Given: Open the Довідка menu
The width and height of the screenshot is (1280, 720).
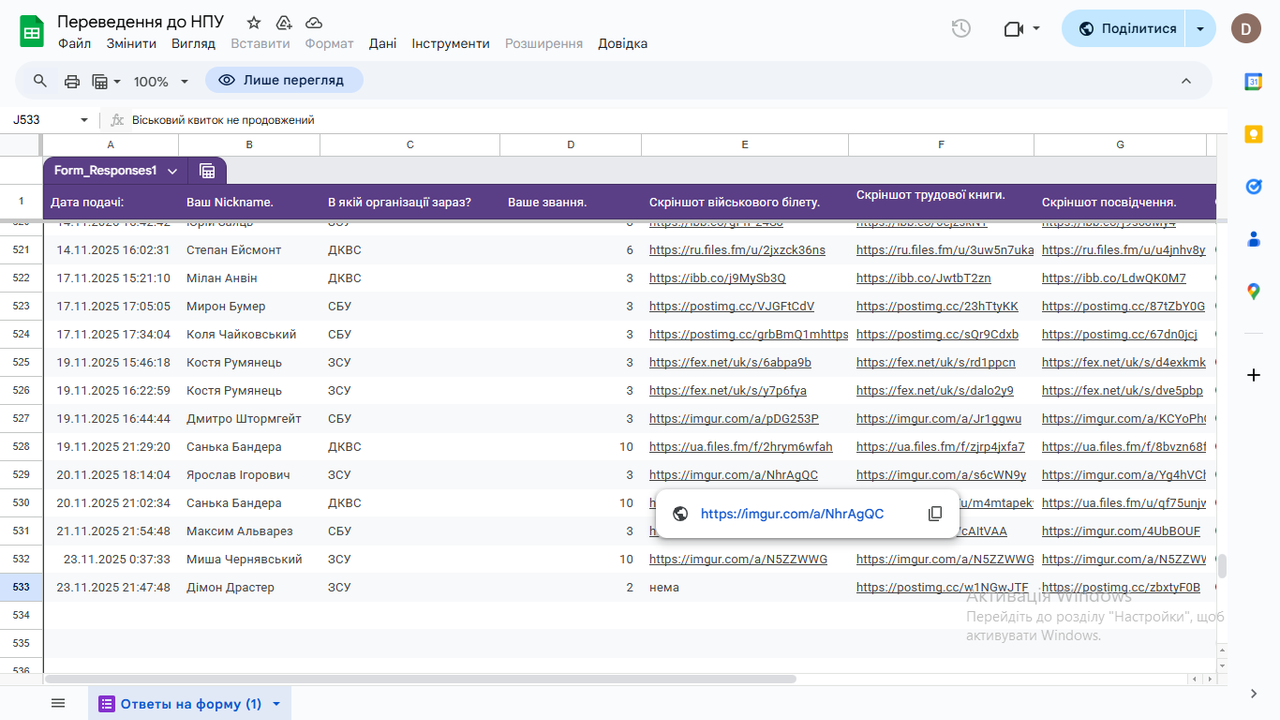Looking at the screenshot, I should [x=623, y=44].
